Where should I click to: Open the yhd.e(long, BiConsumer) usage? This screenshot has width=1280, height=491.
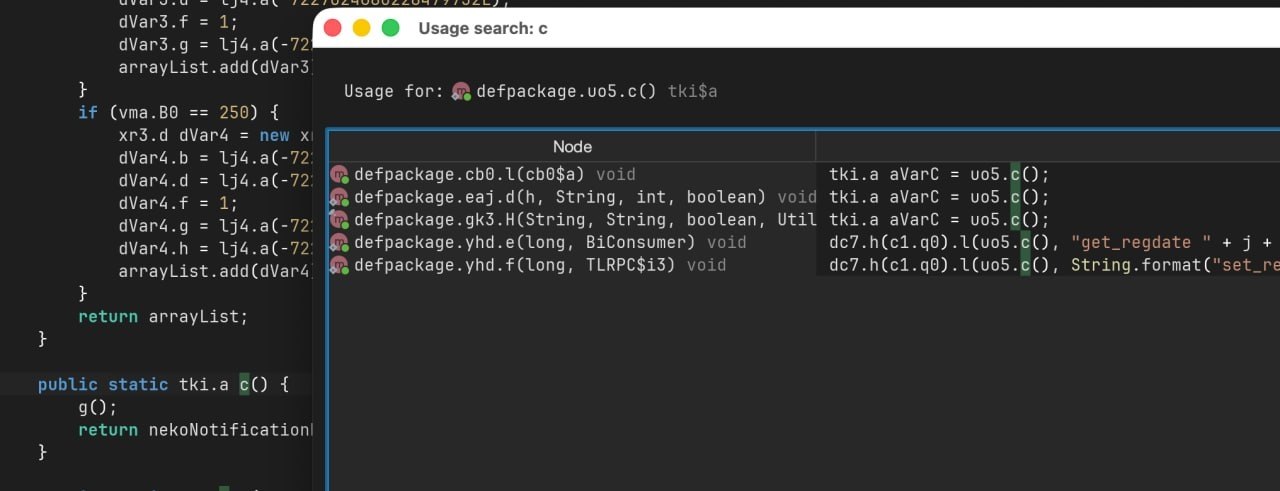(524, 243)
